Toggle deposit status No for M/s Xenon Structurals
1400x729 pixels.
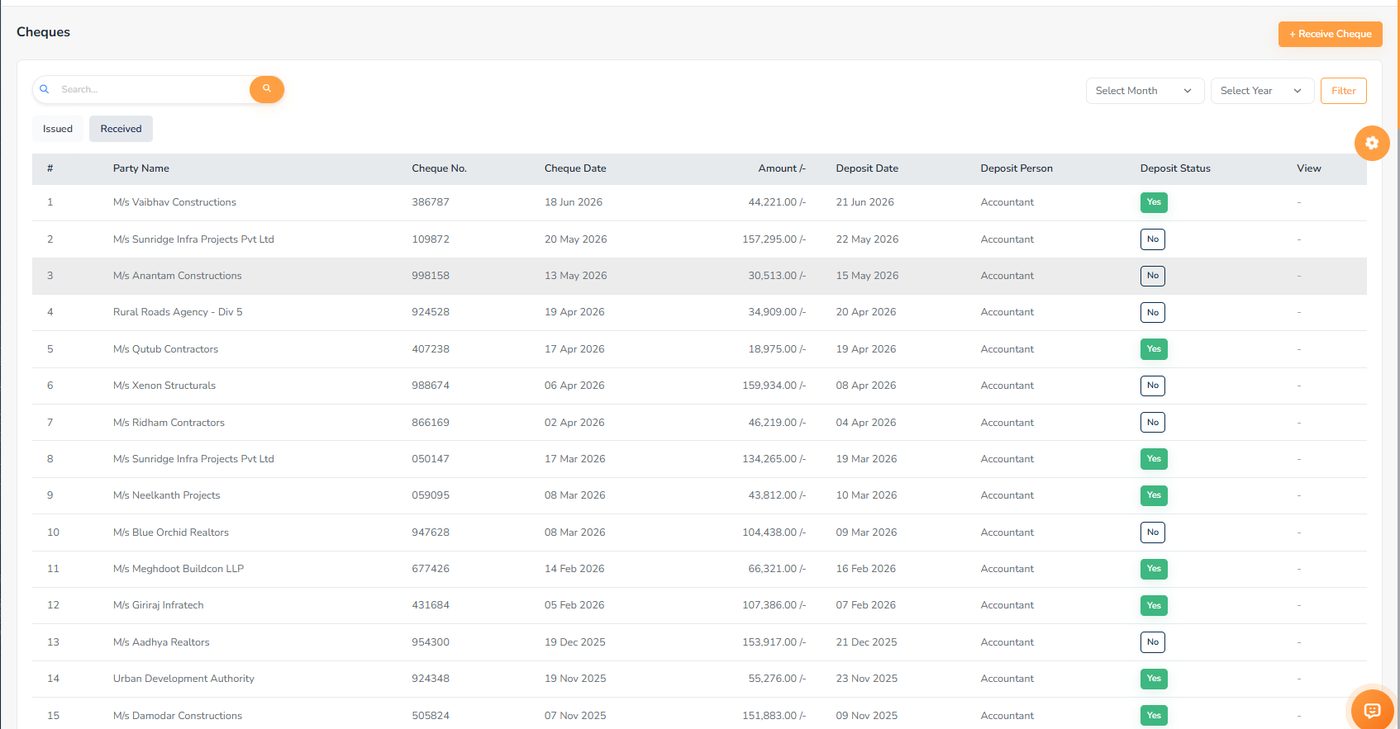[x=1153, y=385]
